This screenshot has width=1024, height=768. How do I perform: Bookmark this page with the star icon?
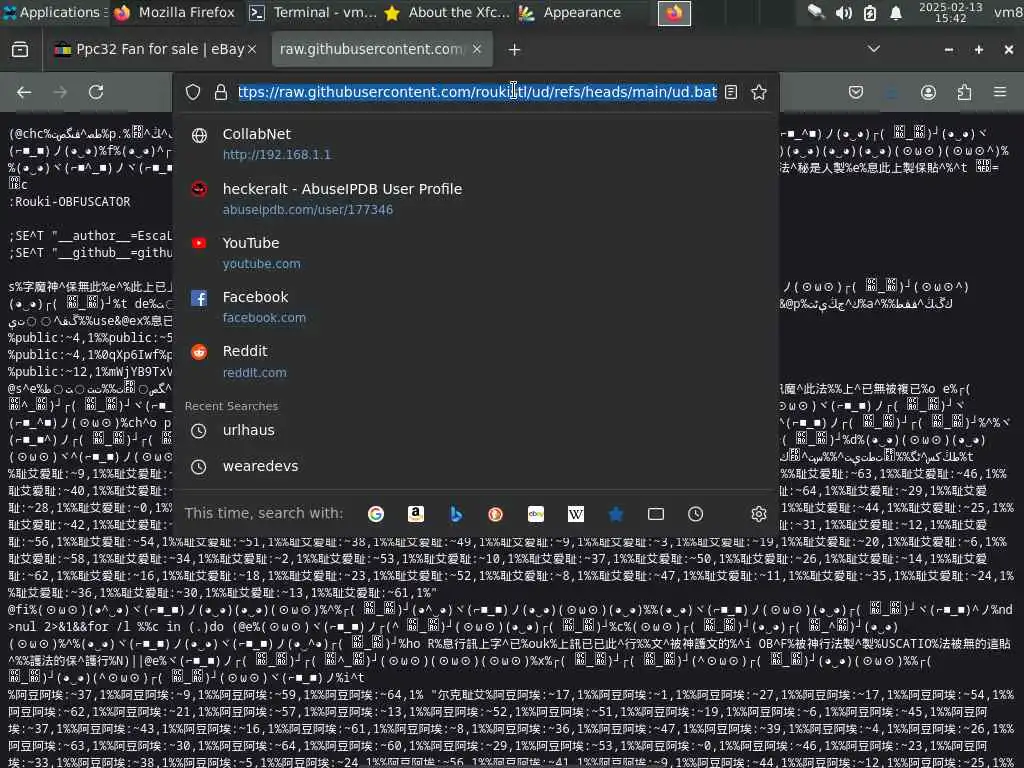[x=758, y=92]
